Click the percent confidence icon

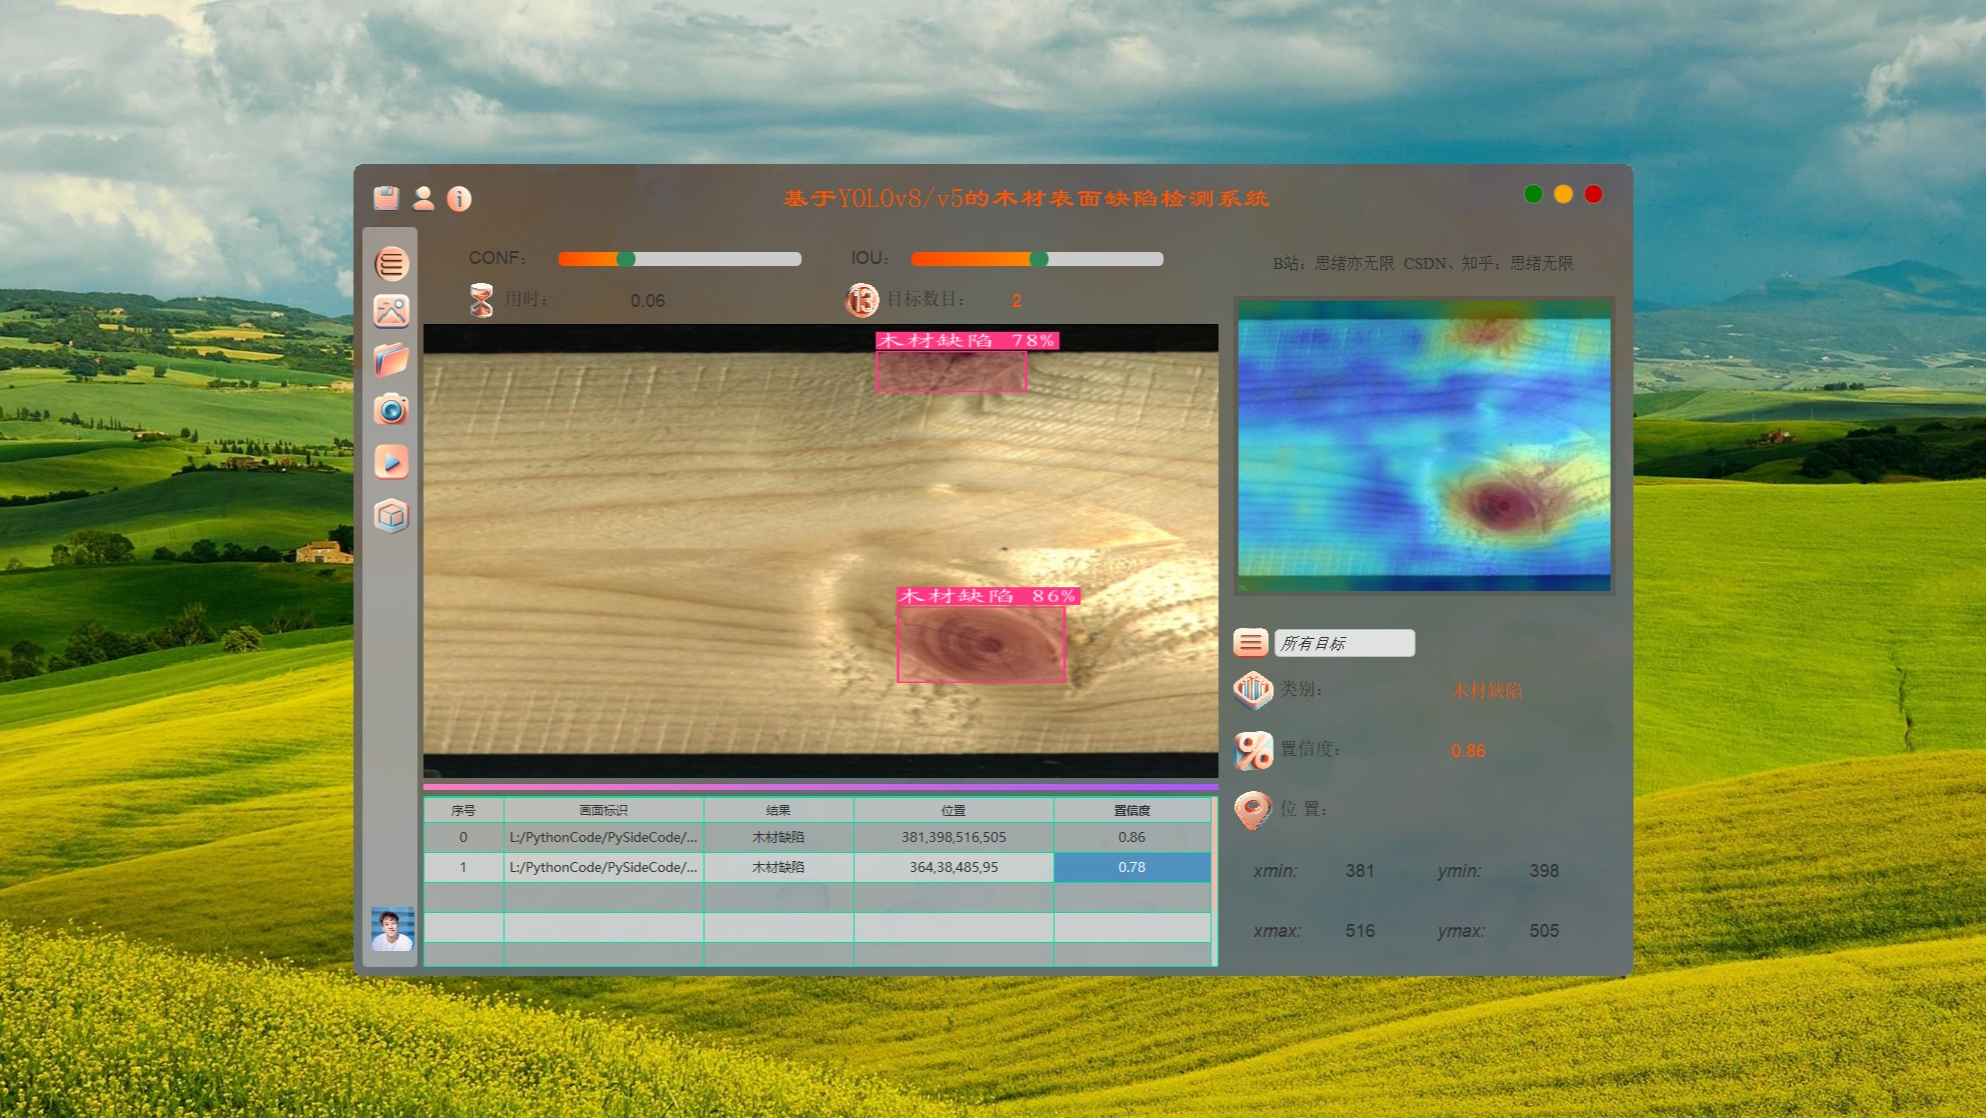coord(1253,750)
